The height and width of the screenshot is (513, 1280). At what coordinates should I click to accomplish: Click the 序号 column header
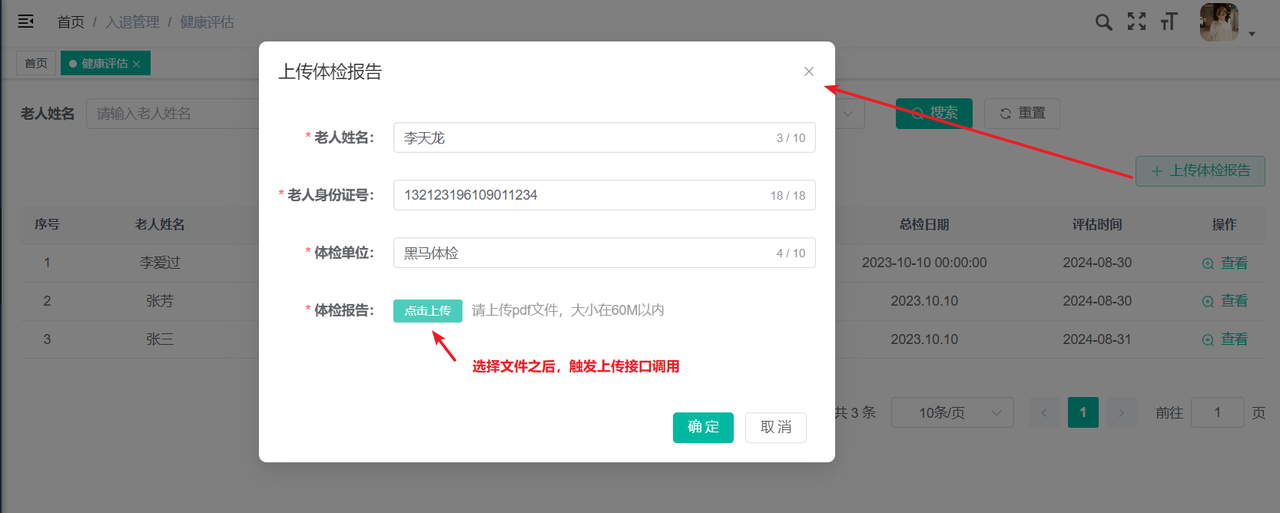coord(47,225)
